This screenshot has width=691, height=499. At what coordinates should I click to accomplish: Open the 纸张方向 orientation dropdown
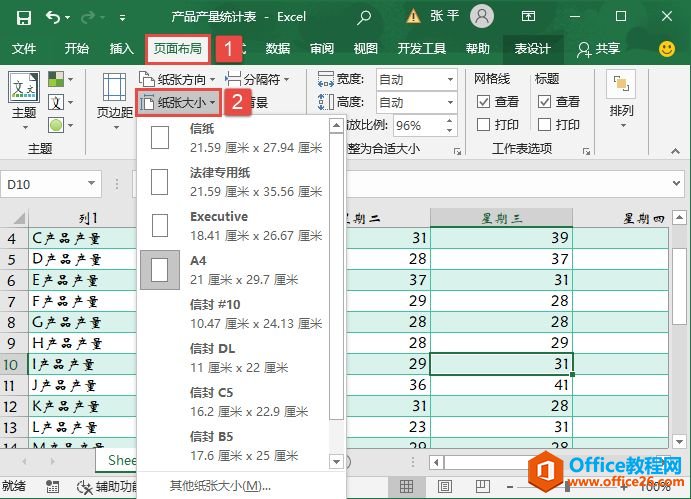click(x=177, y=79)
